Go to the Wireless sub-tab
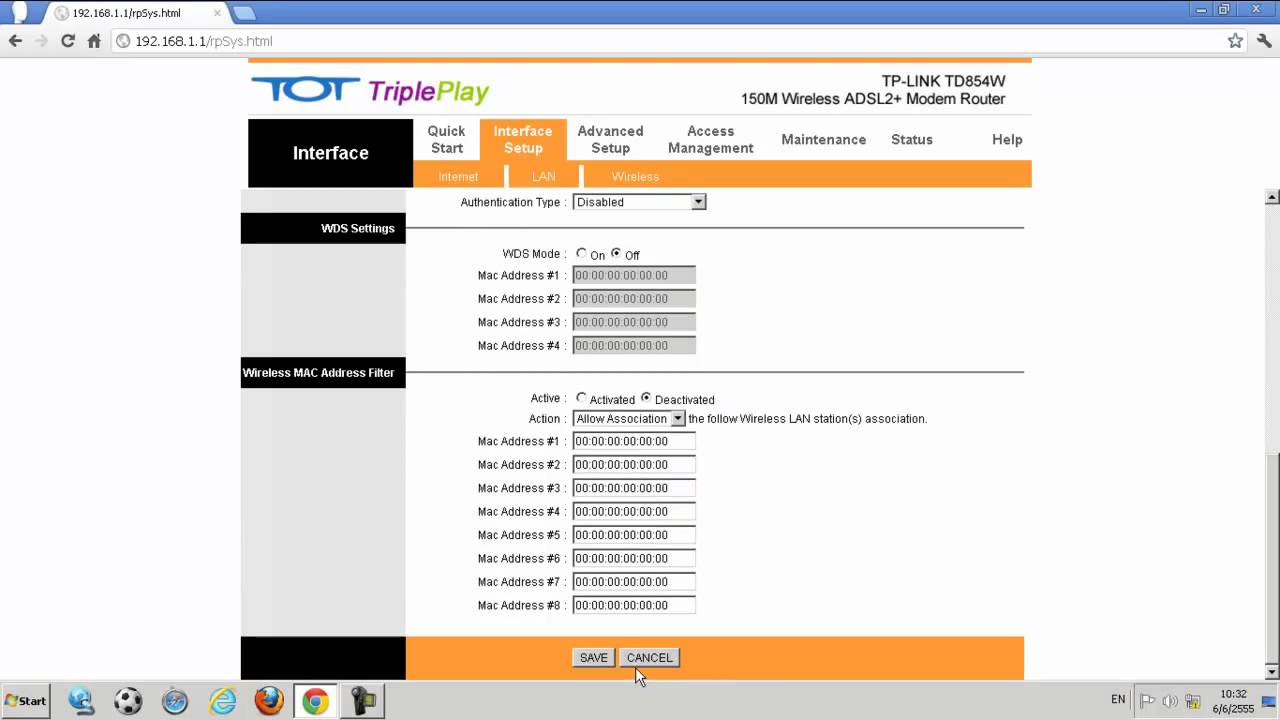Viewport: 1280px width, 720px height. coord(635,176)
